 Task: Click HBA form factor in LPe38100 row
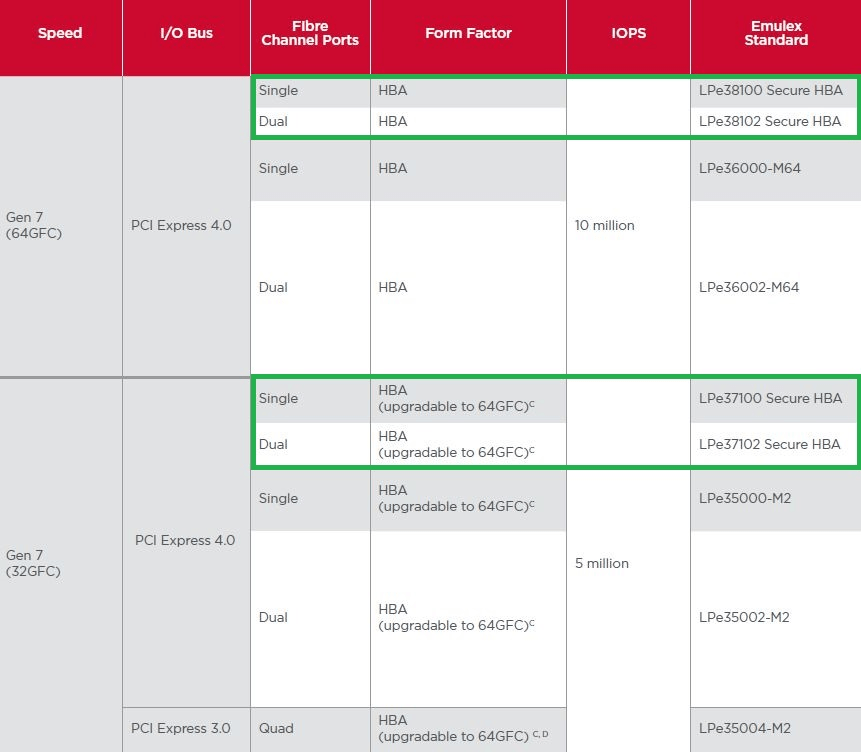[x=393, y=90]
